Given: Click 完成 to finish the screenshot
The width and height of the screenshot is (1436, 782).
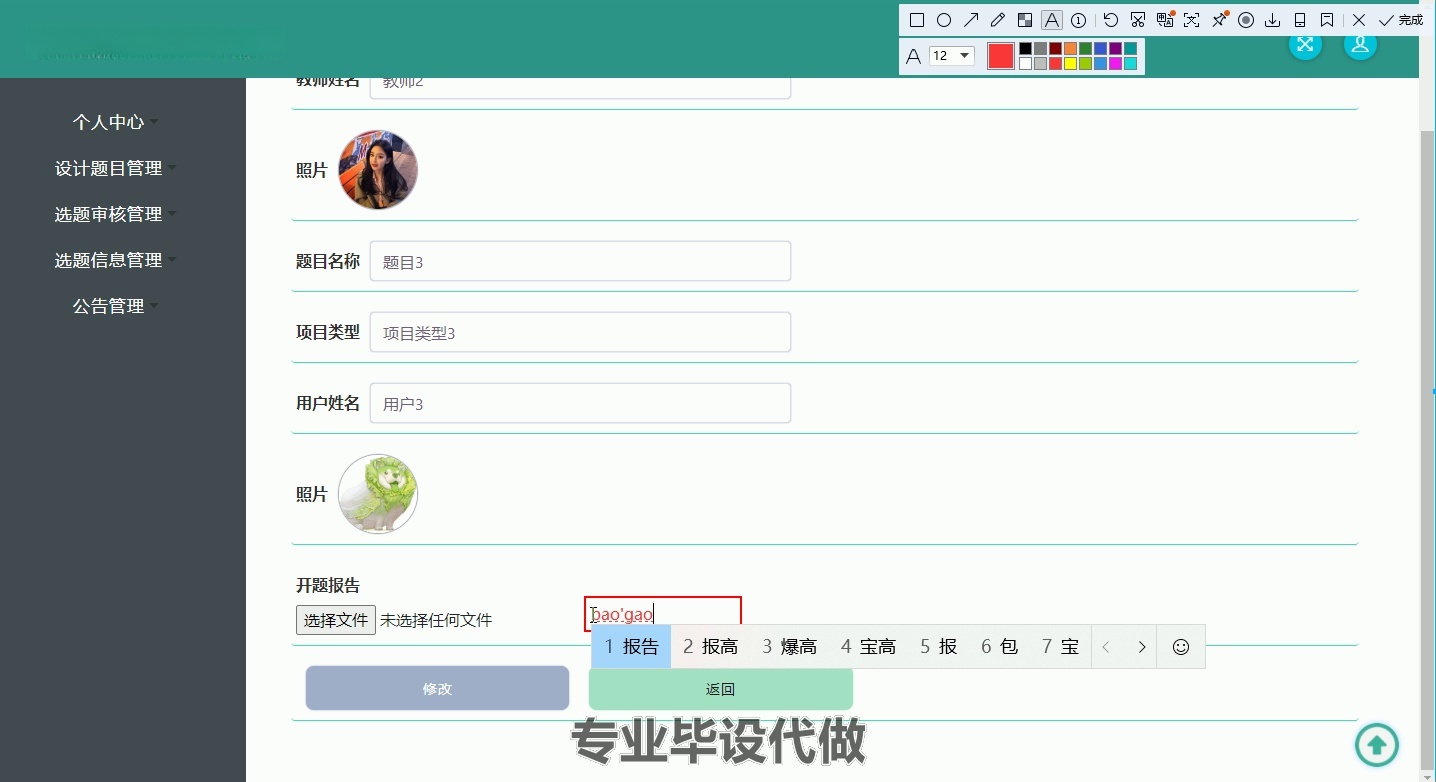Looking at the screenshot, I should click(1400, 20).
